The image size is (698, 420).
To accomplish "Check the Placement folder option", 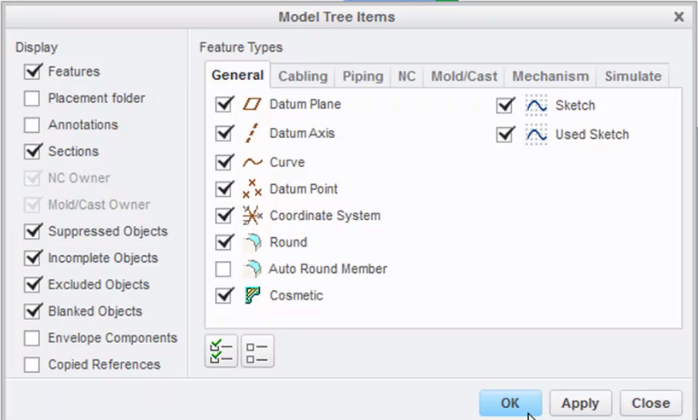I will coord(32,99).
